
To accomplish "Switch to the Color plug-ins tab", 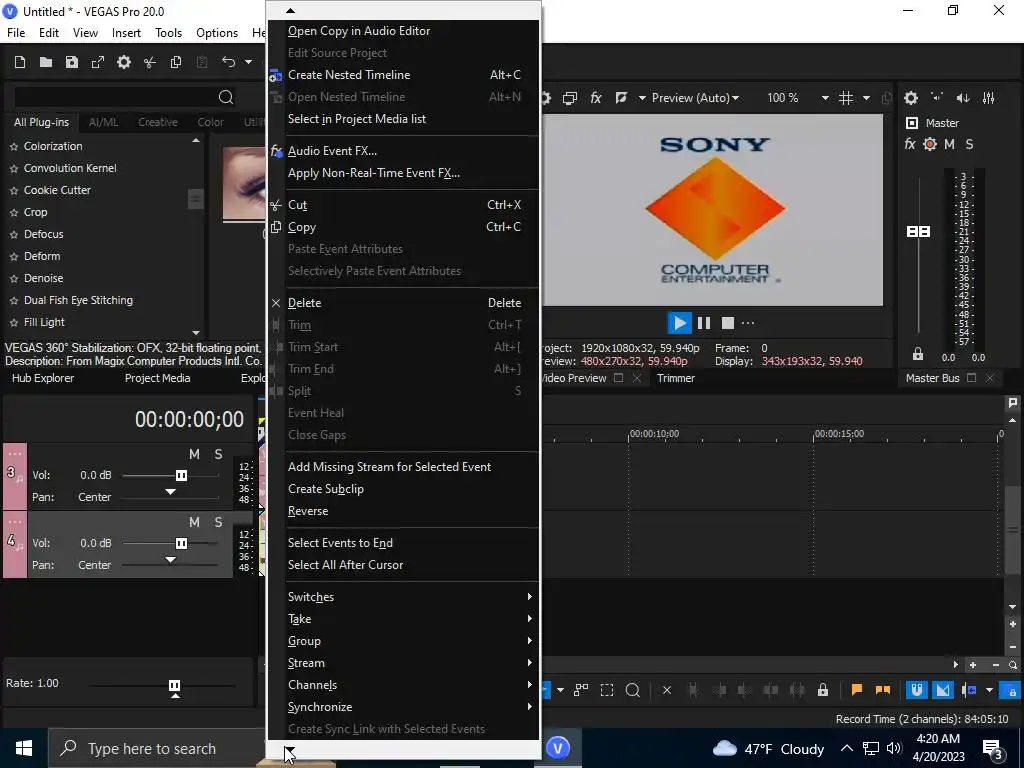I will pyautogui.click(x=210, y=122).
